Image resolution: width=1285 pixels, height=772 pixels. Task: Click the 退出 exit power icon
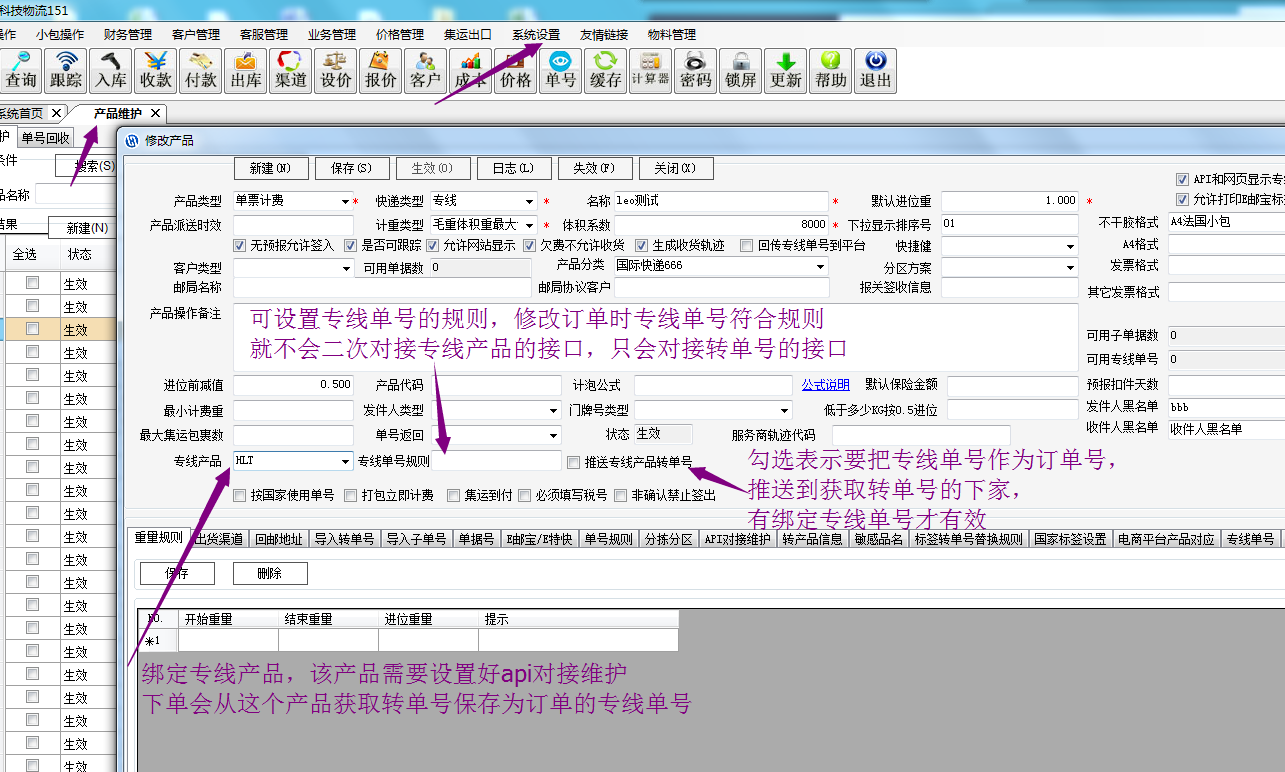[x=876, y=71]
